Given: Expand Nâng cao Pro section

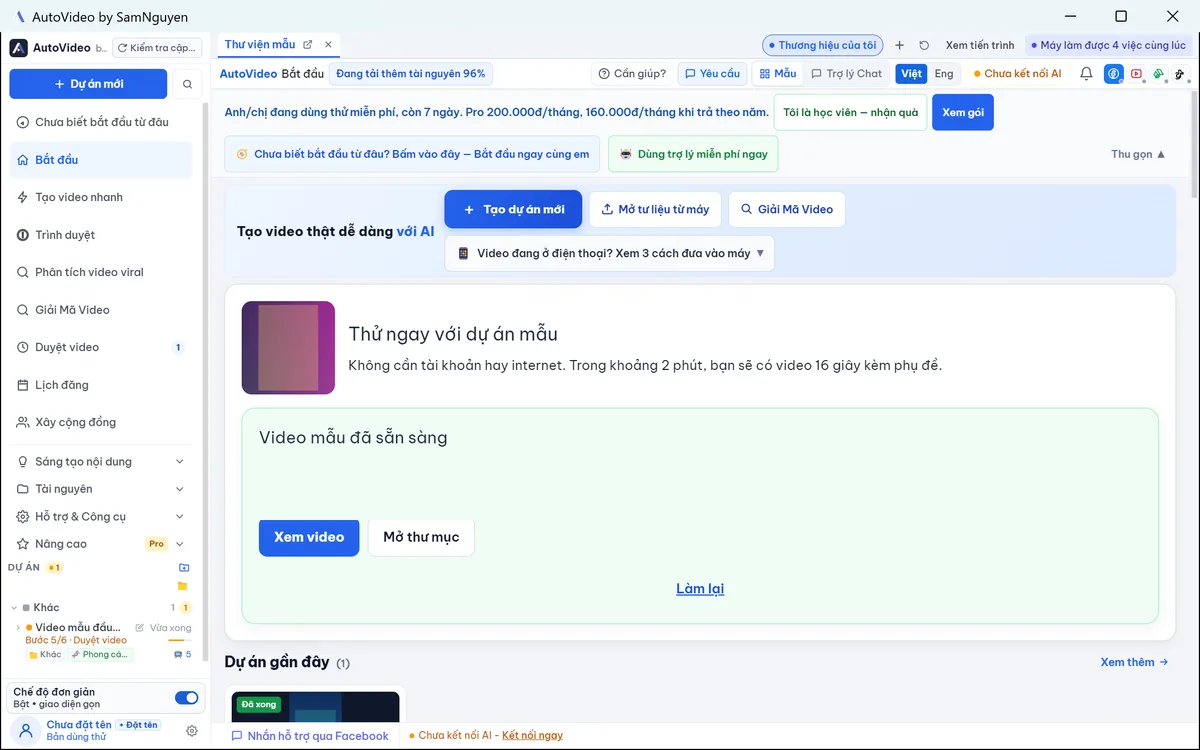Looking at the screenshot, I should click(100, 544).
